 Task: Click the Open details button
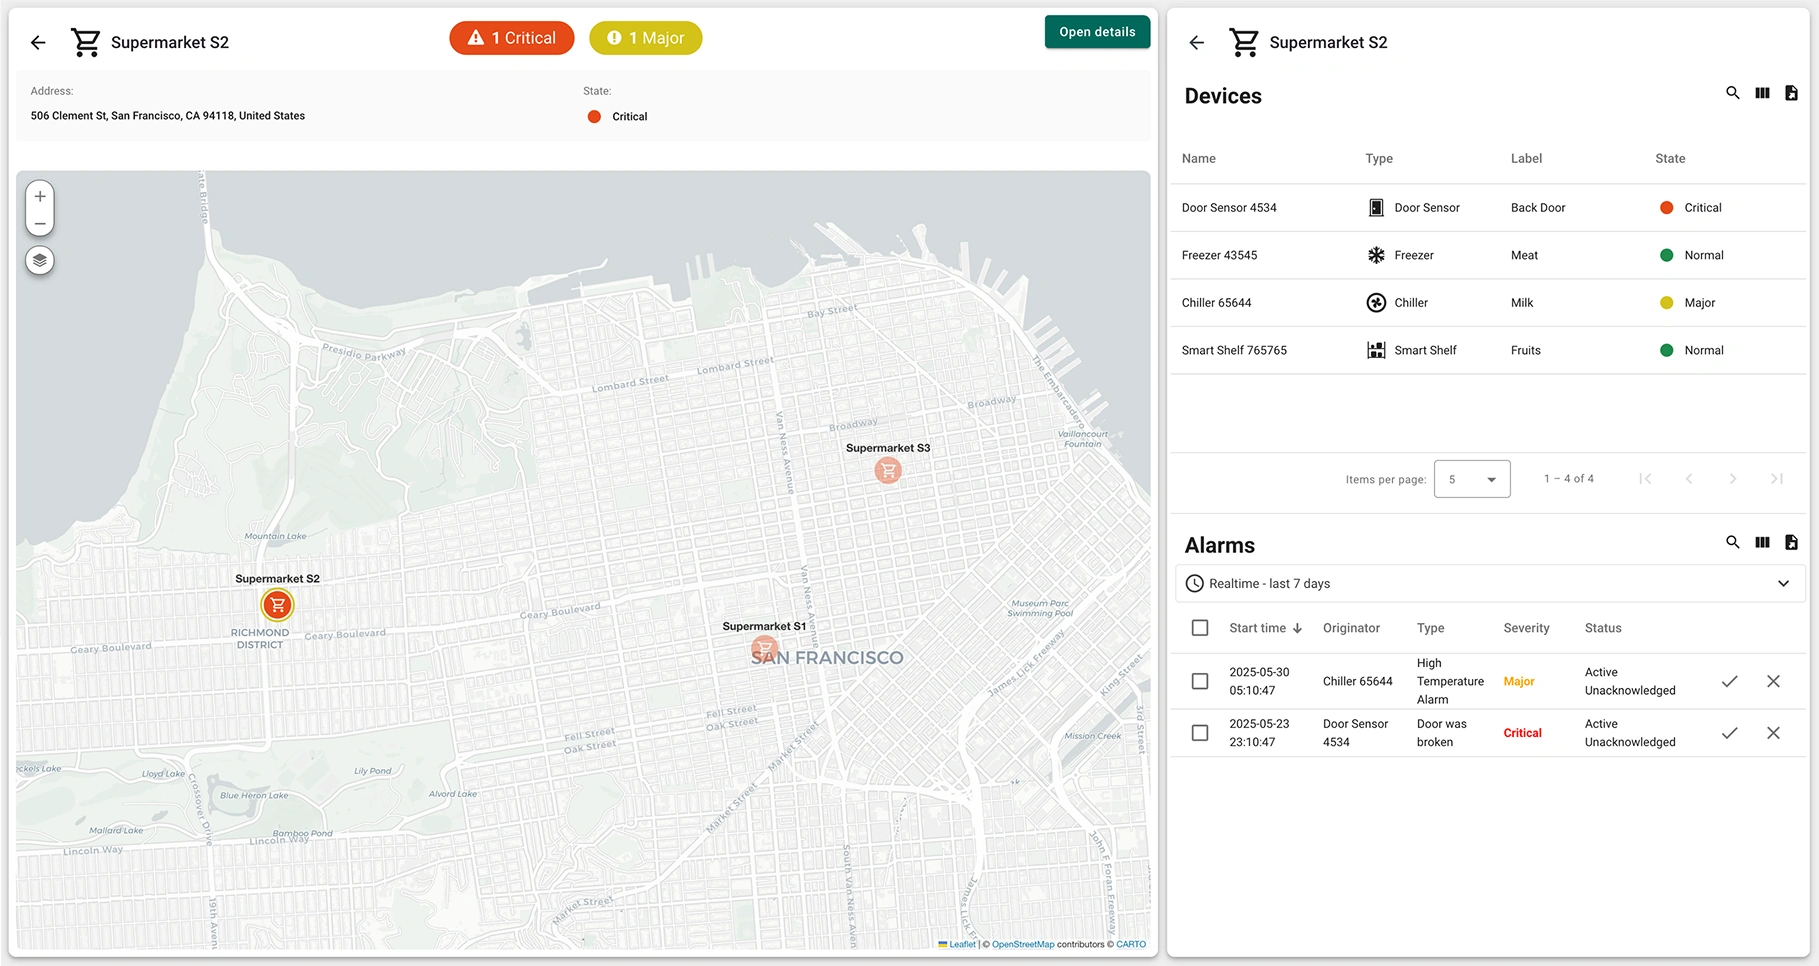click(x=1097, y=31)
